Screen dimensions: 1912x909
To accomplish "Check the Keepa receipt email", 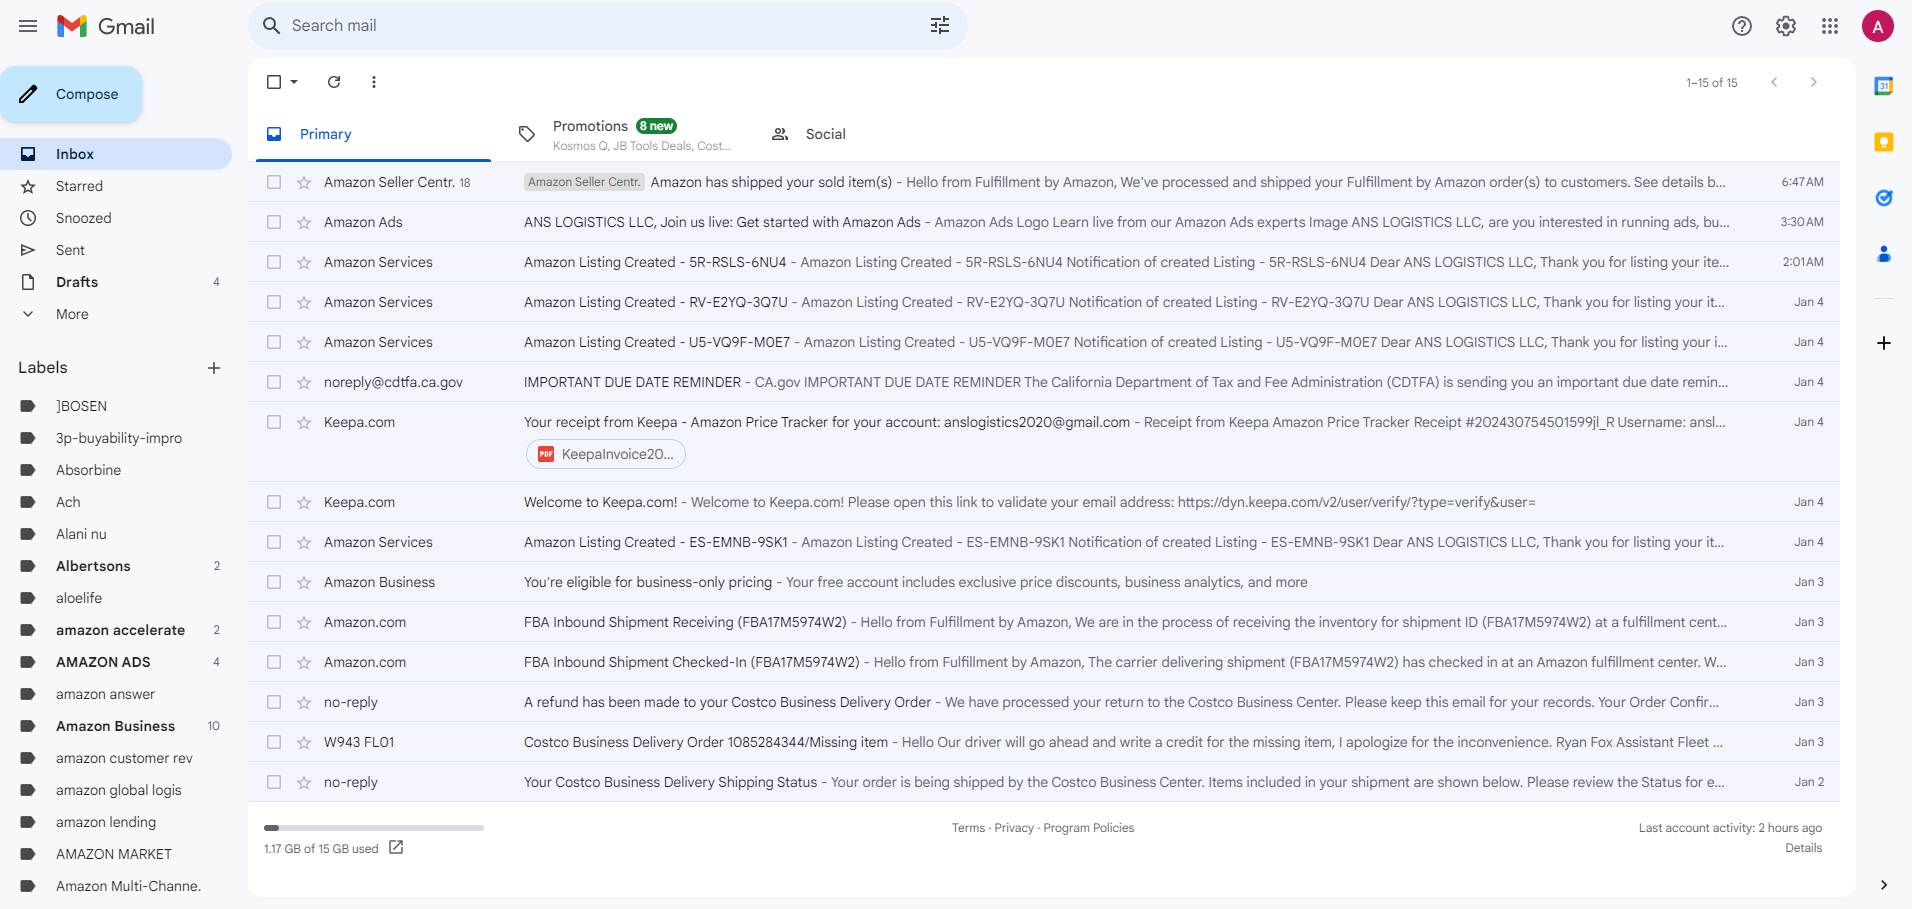I will point(274,422).
